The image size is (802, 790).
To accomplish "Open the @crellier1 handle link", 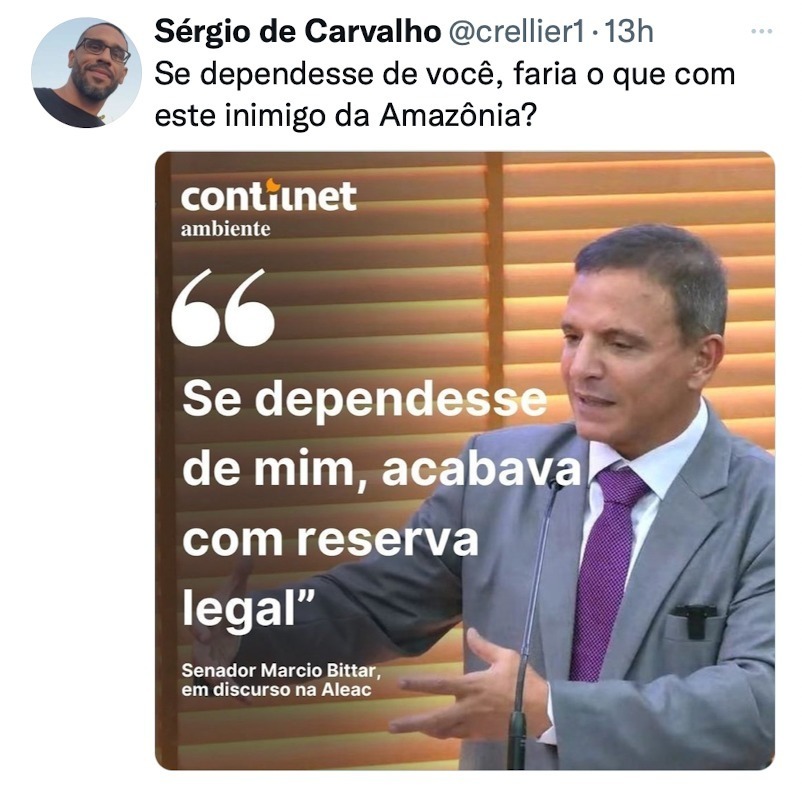I will click(516, 32).
